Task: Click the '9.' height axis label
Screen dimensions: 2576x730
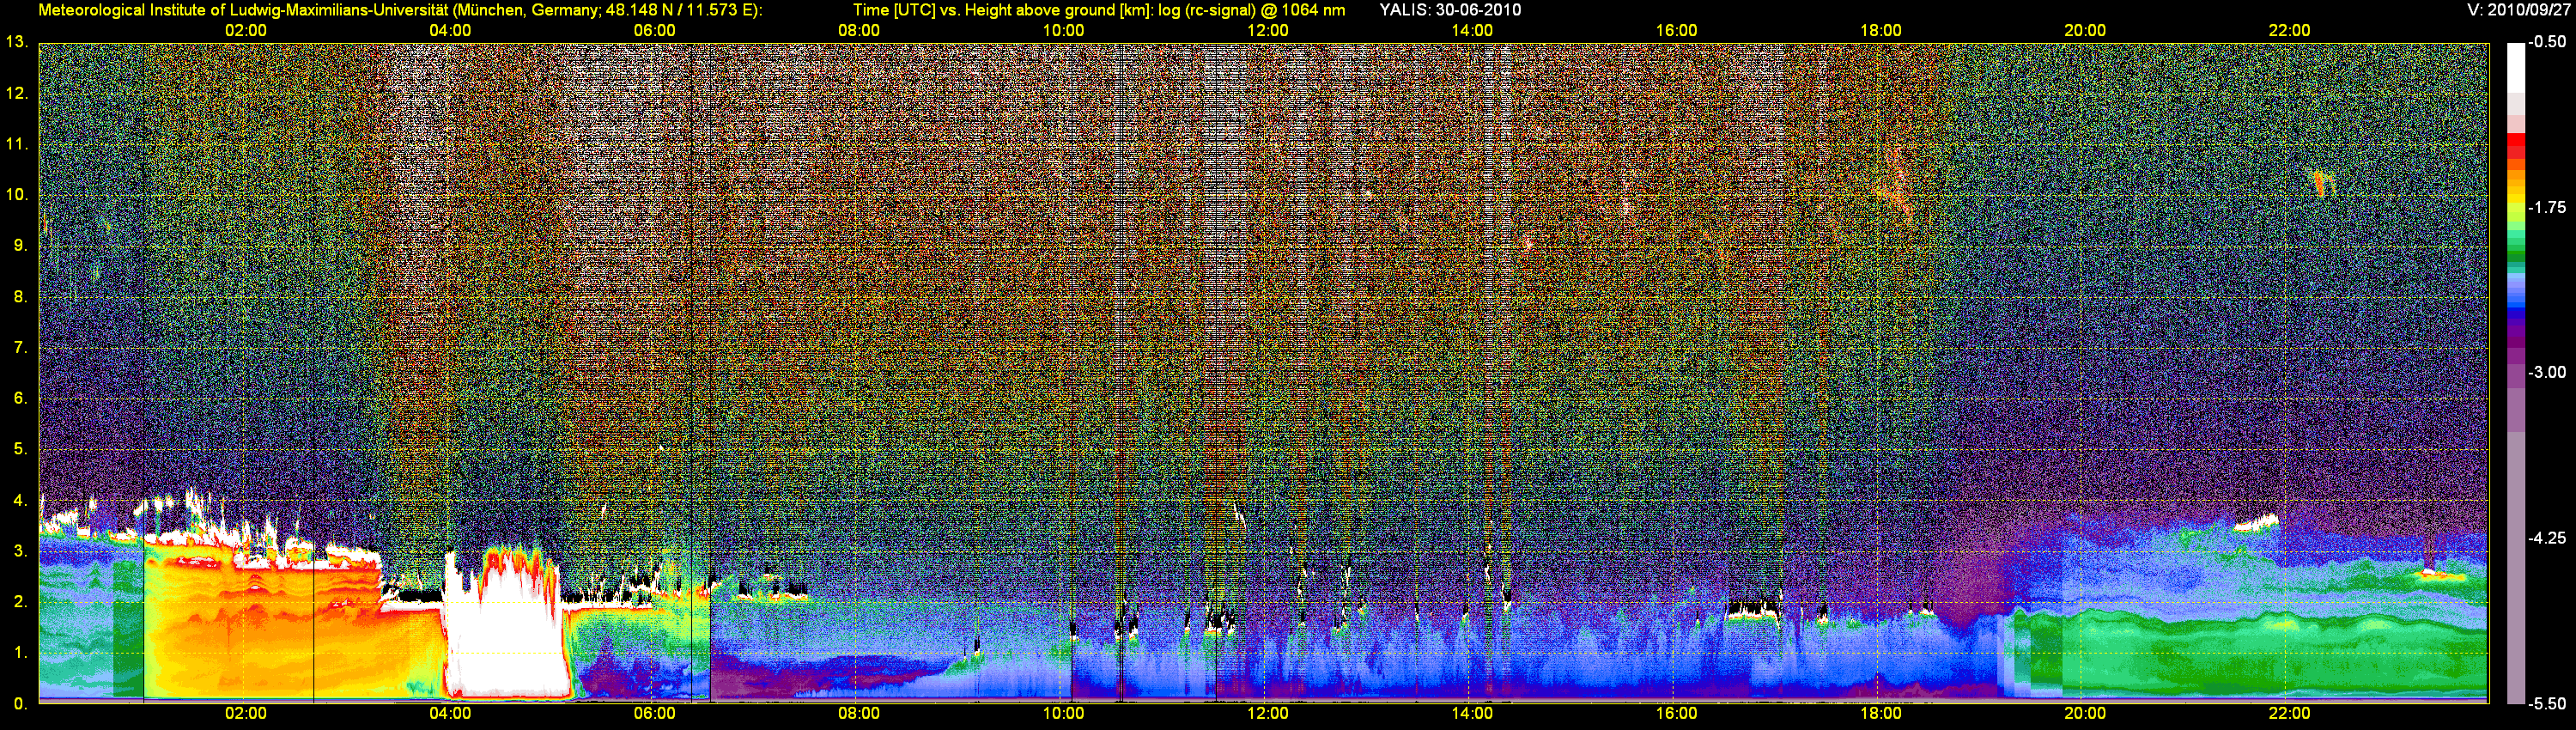Action: point(19,245)
